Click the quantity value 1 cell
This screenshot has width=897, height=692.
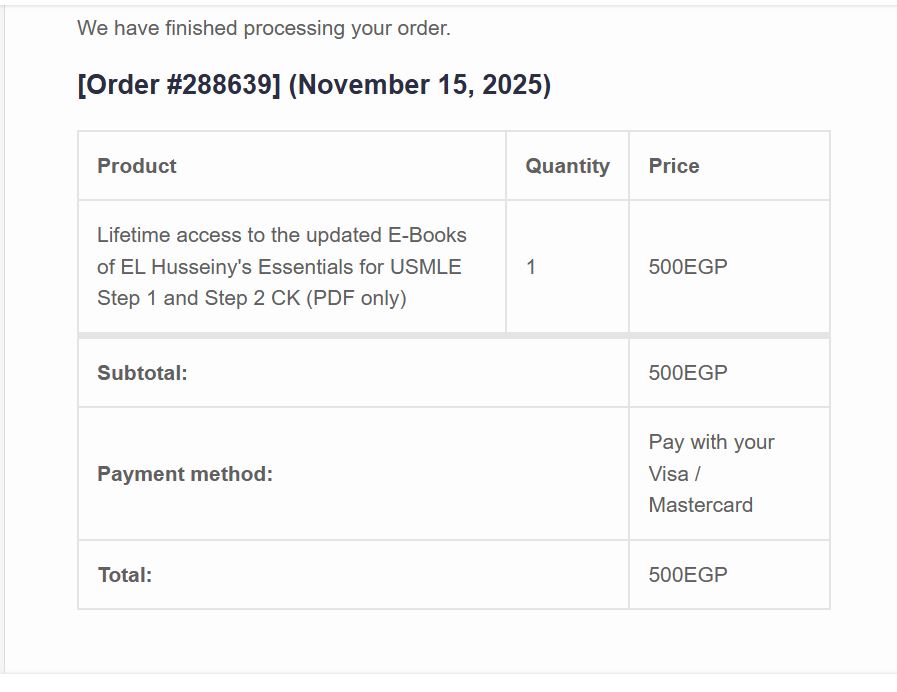point(531,267)
